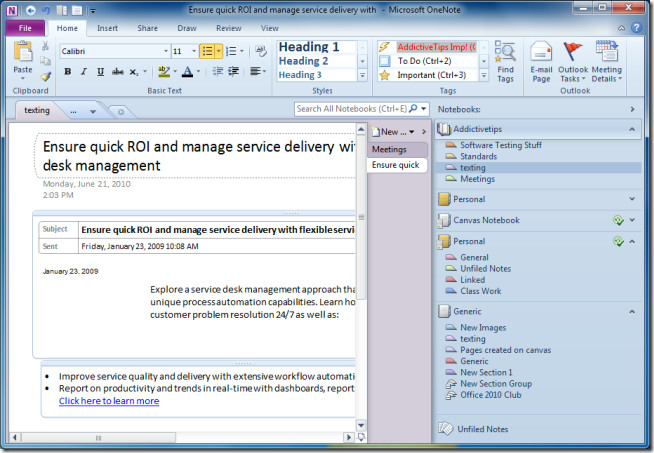Open the Software Testing Stuff section
The height and width of the screenshot is (453, 654).
[501, 145]
